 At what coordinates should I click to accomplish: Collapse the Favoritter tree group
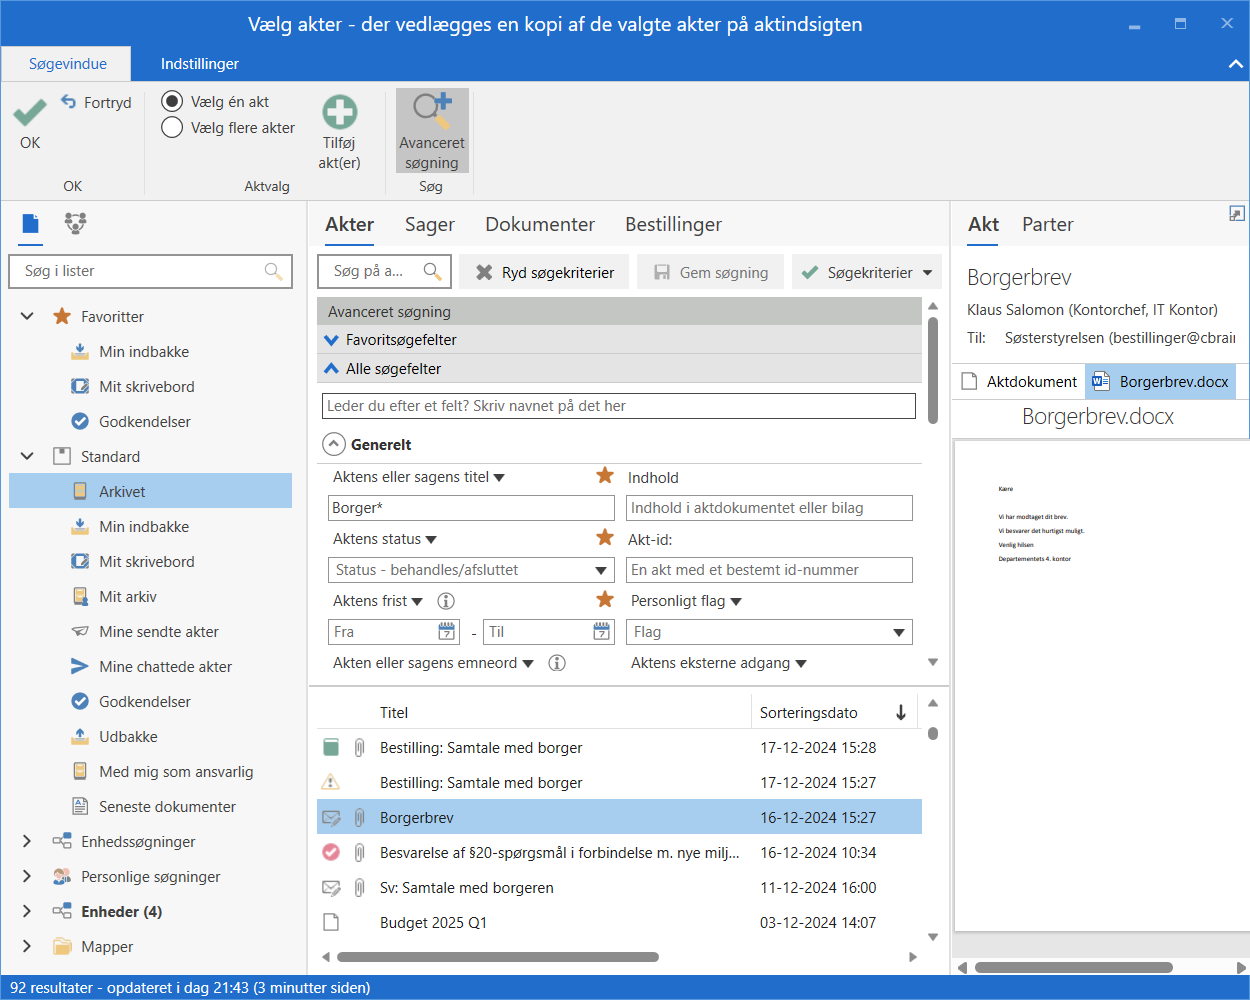pyautogui.click(x=27, y=316)
